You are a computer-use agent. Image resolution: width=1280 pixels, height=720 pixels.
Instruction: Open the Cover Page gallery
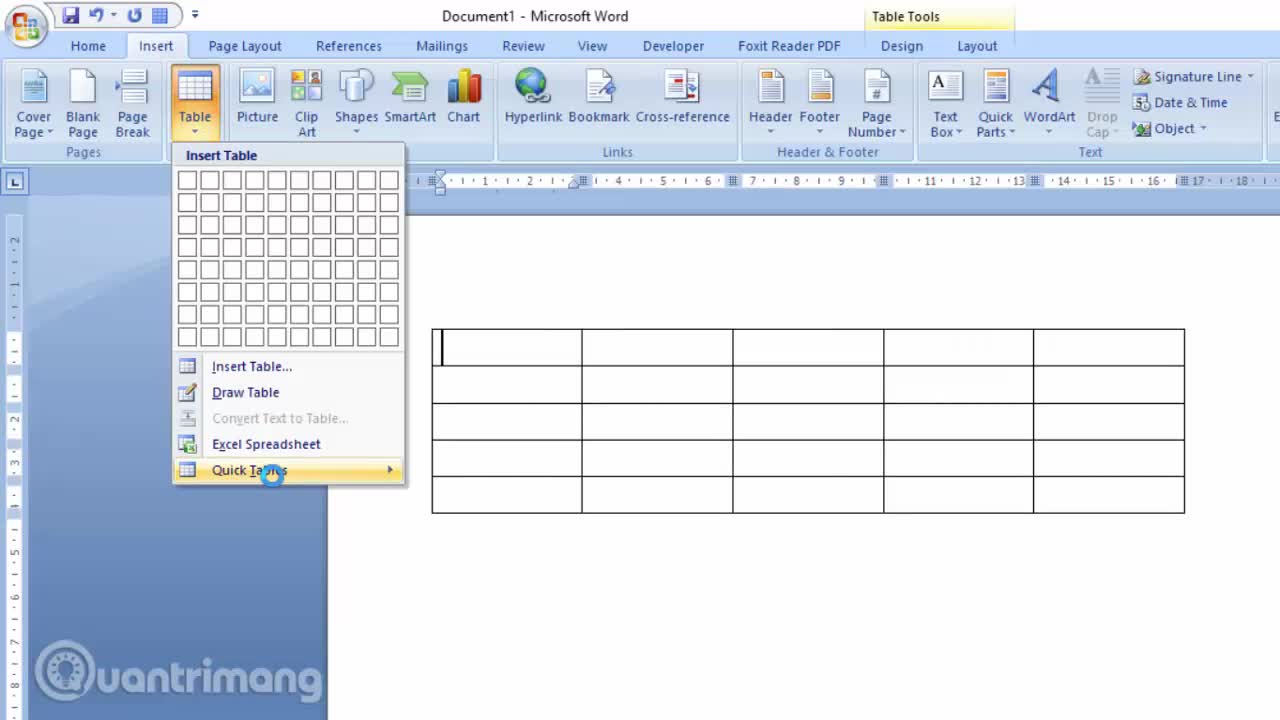(x=33, y=104)
